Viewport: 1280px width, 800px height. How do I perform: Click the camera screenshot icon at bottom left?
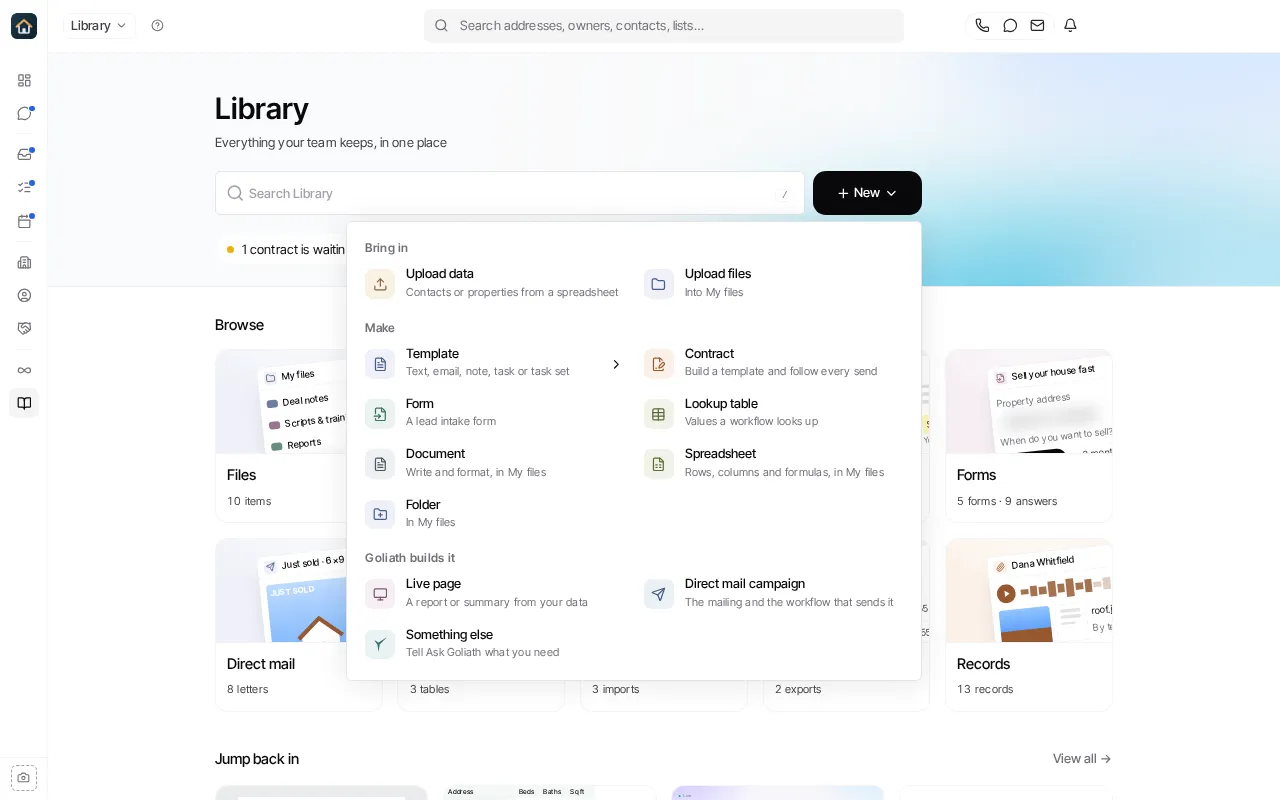[x=24, y=777]
